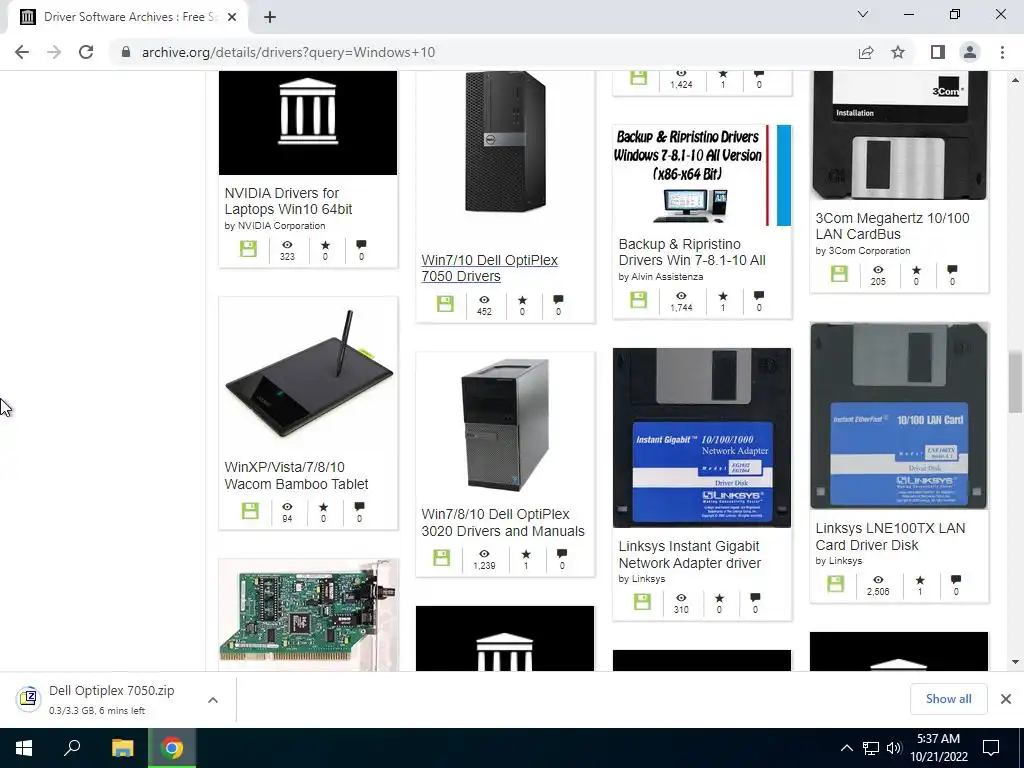Image resolution: width=1024 pixels, height=768 pixels.
Task: Bookmark this page with the star icon
Action: pos(898,52)
